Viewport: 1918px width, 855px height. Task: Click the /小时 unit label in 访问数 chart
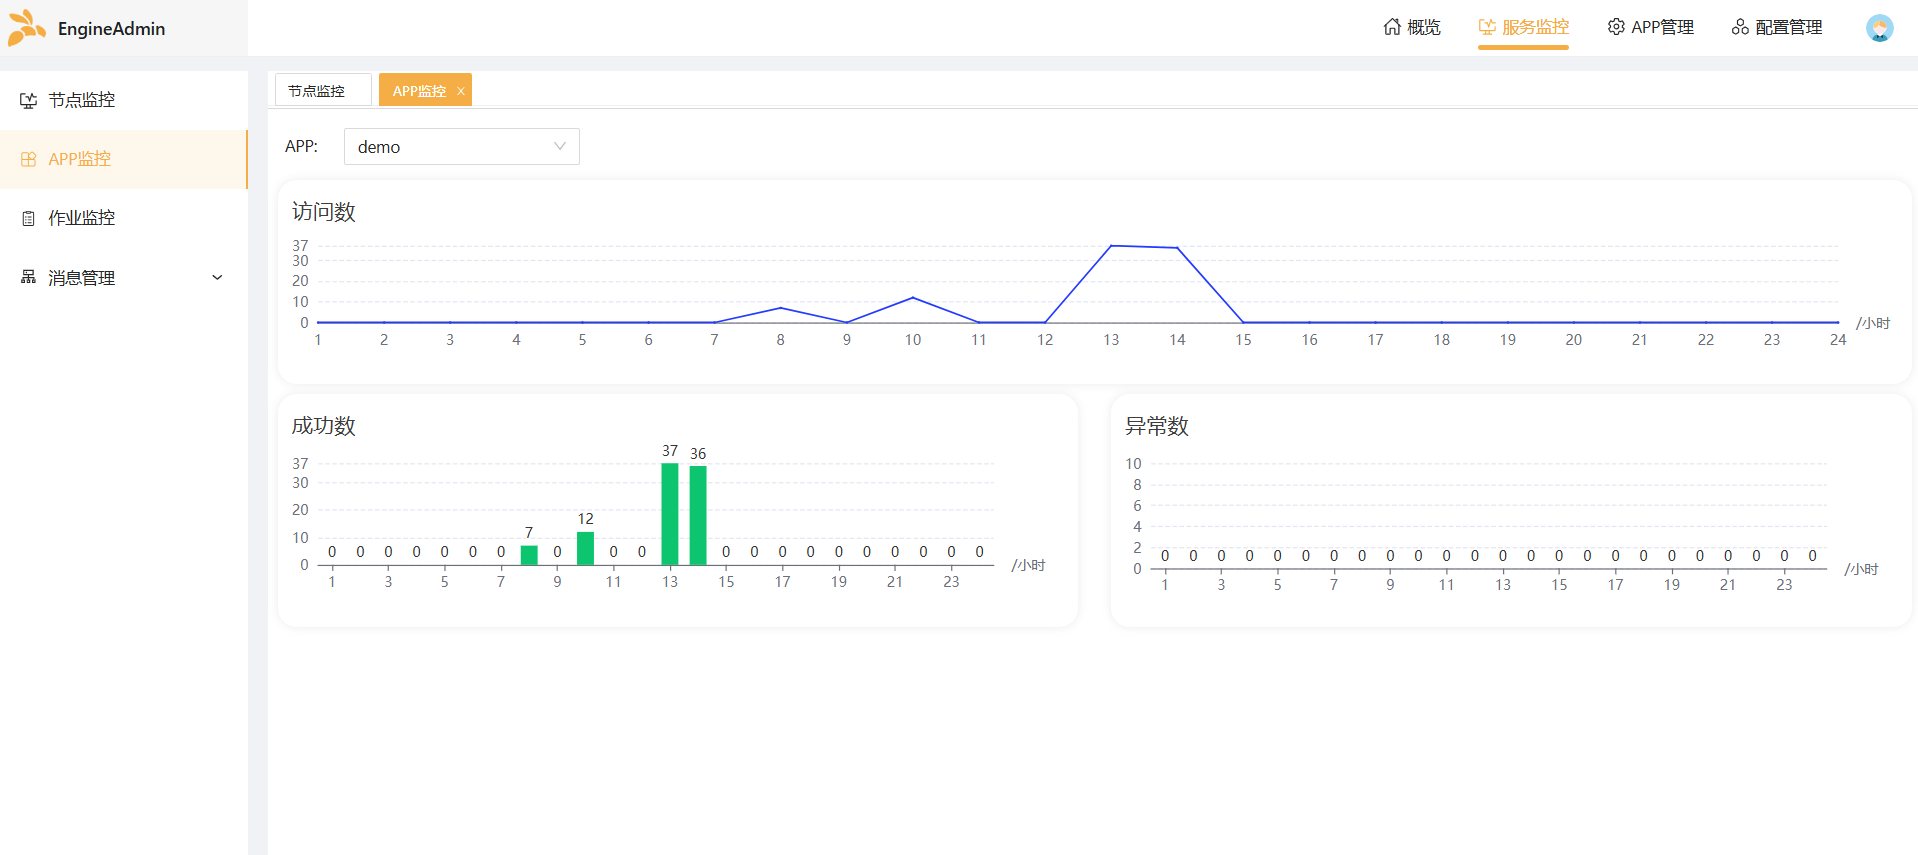coord(1873,323)
